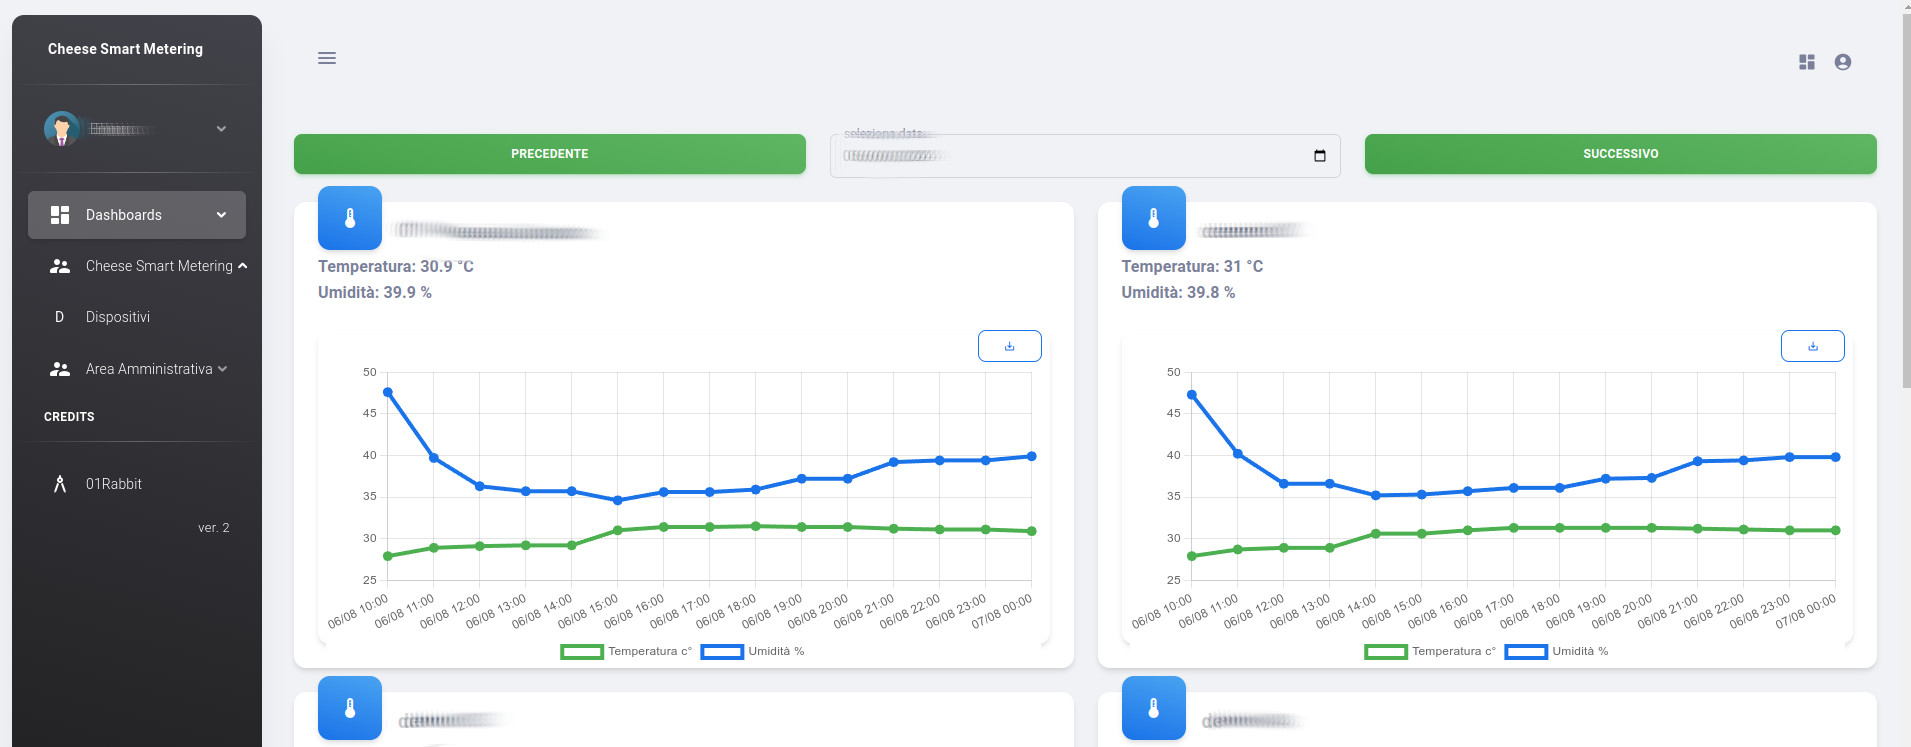Go to the next day with SUCCESSIVO
The image size is (1911, 747).
1621,154
